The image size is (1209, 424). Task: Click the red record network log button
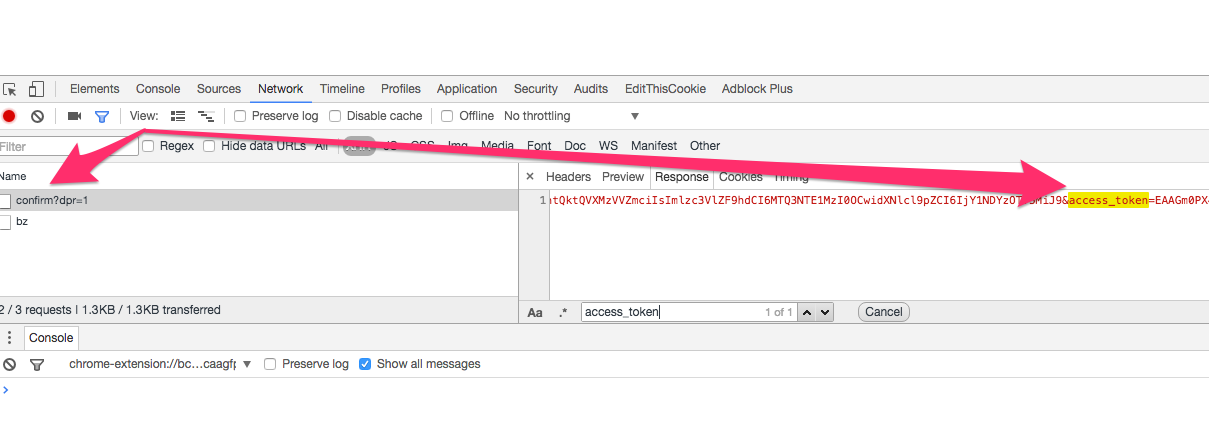point(9,116)
